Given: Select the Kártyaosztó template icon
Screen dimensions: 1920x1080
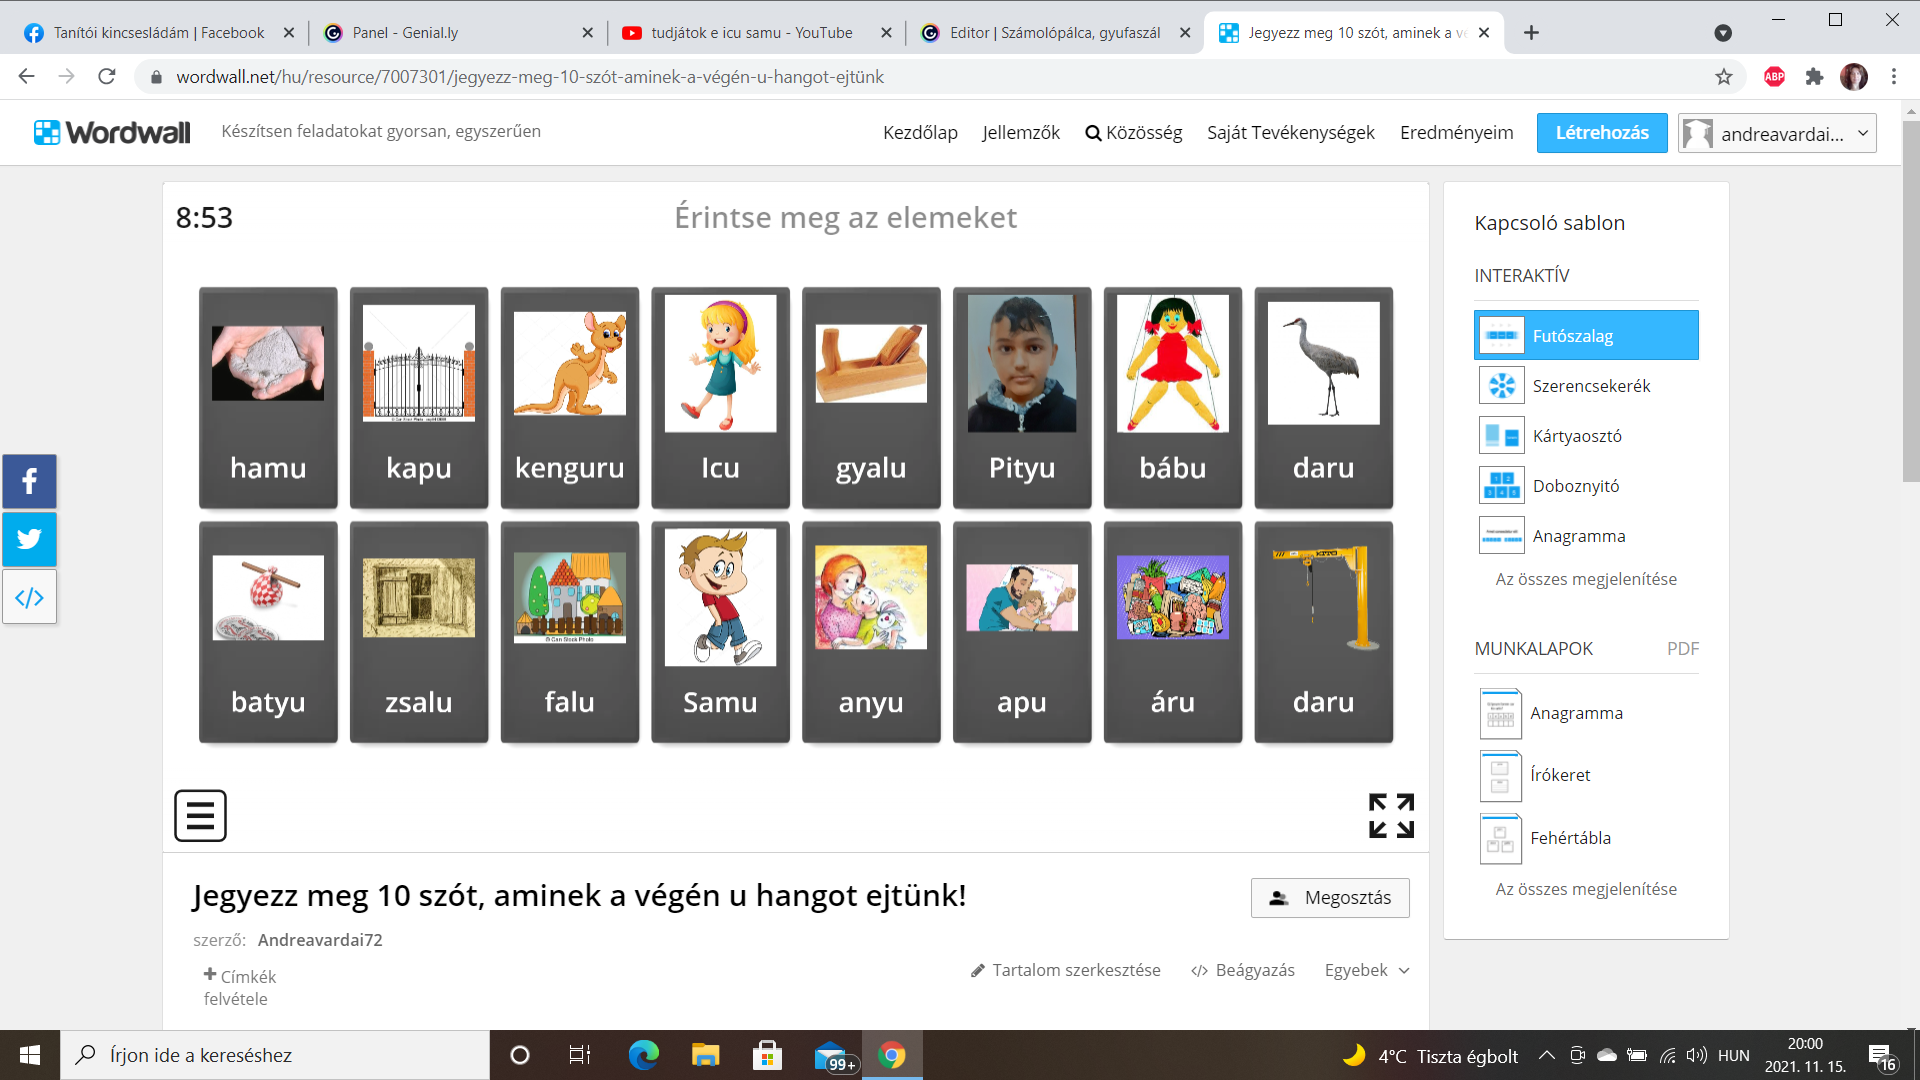Looking at the screenshot, I should tap(1501, 435).
